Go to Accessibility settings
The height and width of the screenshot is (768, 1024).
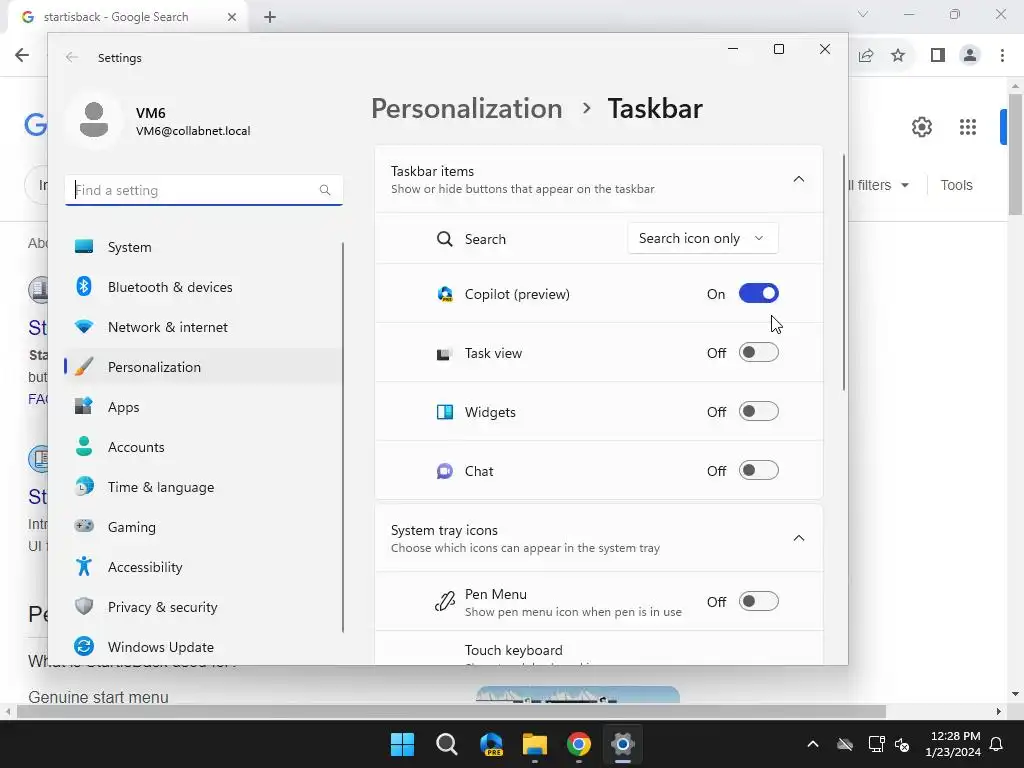[202, 567]
